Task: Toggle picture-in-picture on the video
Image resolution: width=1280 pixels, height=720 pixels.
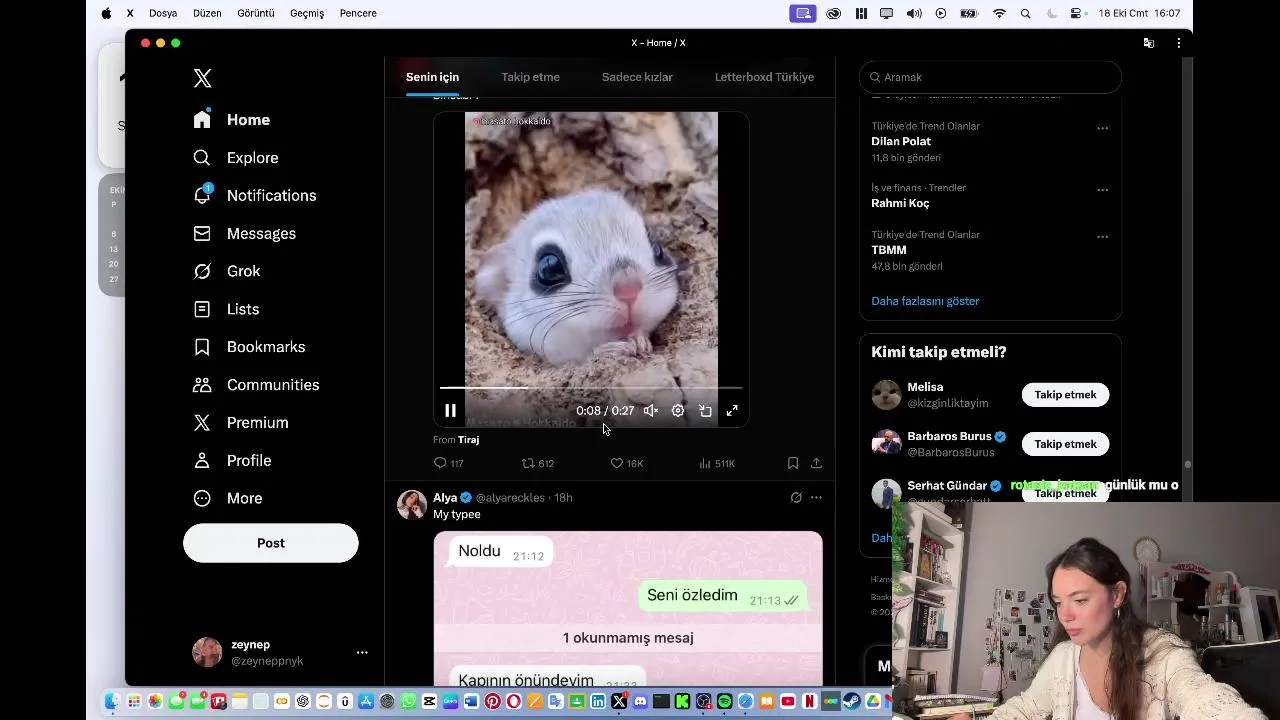Action: click(705, 411)
